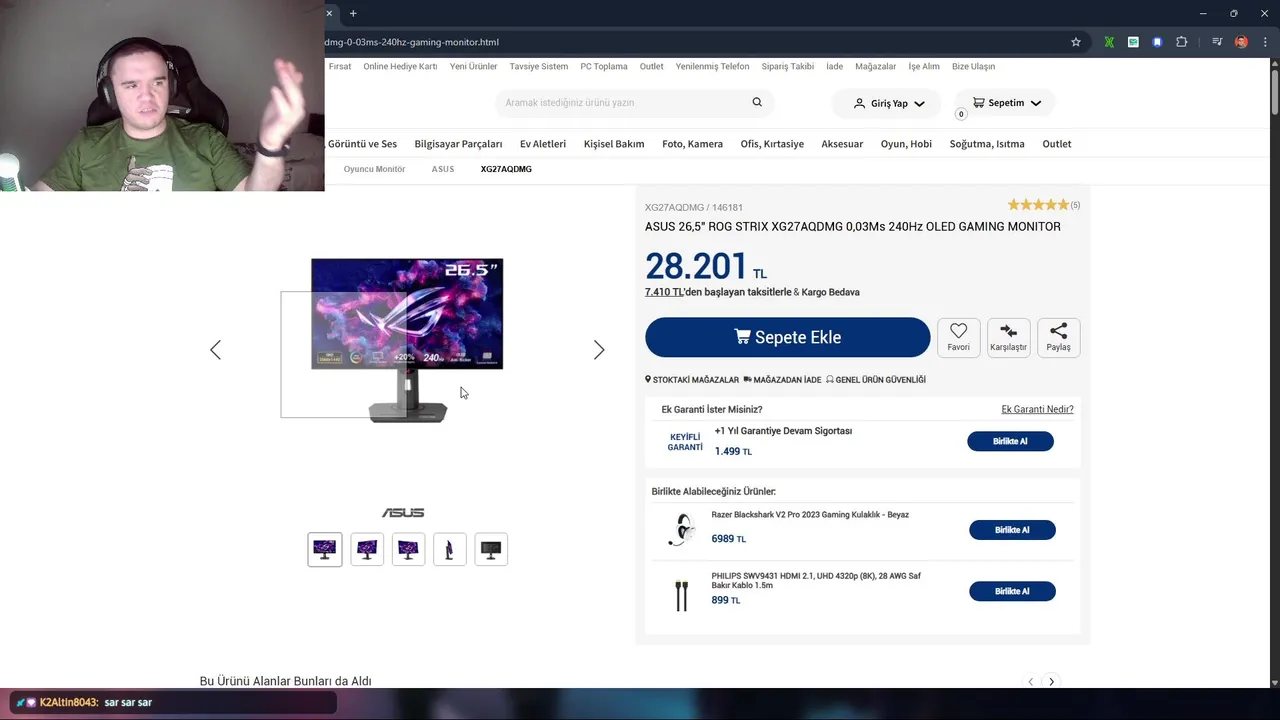The height and width of the screenshot is (720, 1280).
Task: Open Ek Garanti Nedir? link
Action: point(1037,409)
